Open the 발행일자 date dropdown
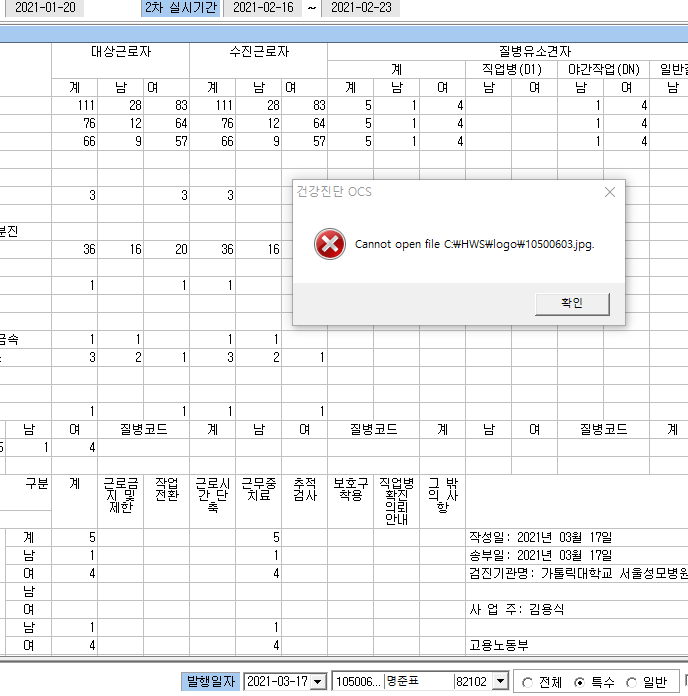688x696 pixels. (318, 681)
